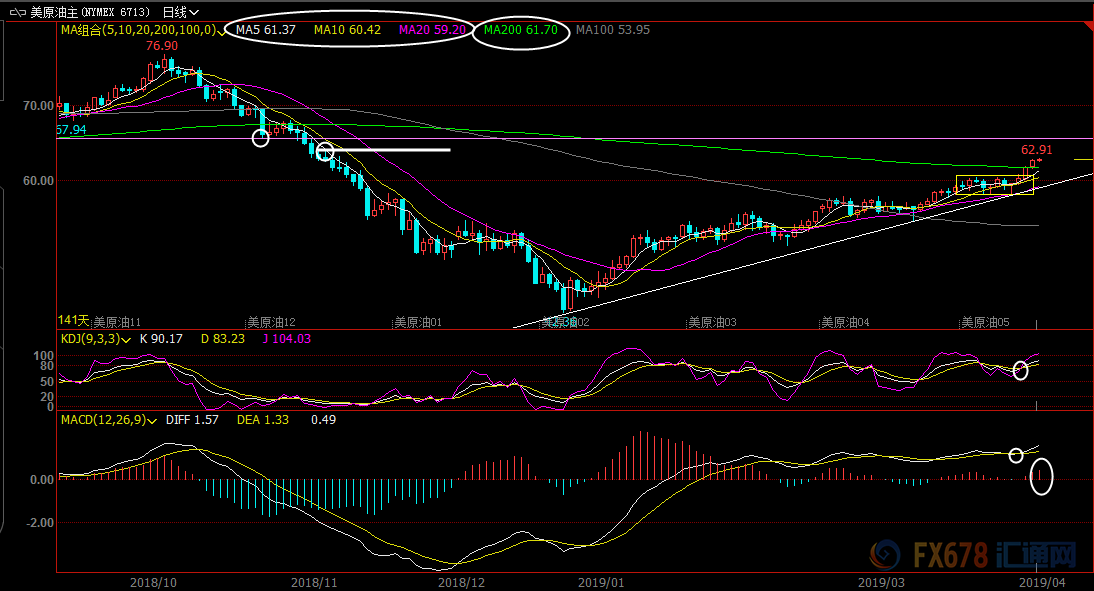Click the 62.91 latest high label
Viewport: 1094px width, 591px height.
point(1036,150)
